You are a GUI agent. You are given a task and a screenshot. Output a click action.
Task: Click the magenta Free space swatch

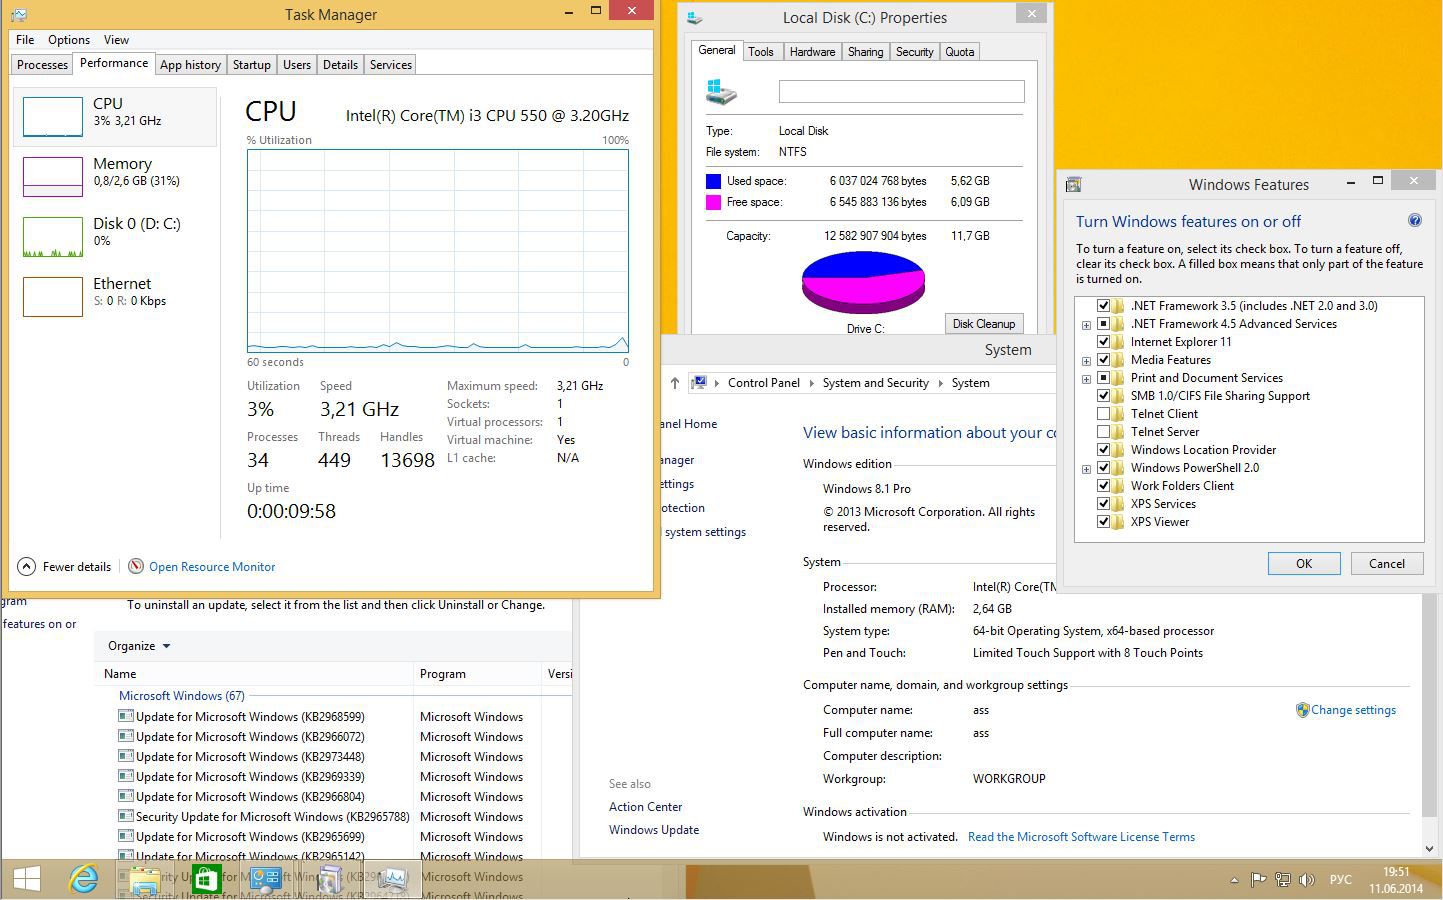713,202
